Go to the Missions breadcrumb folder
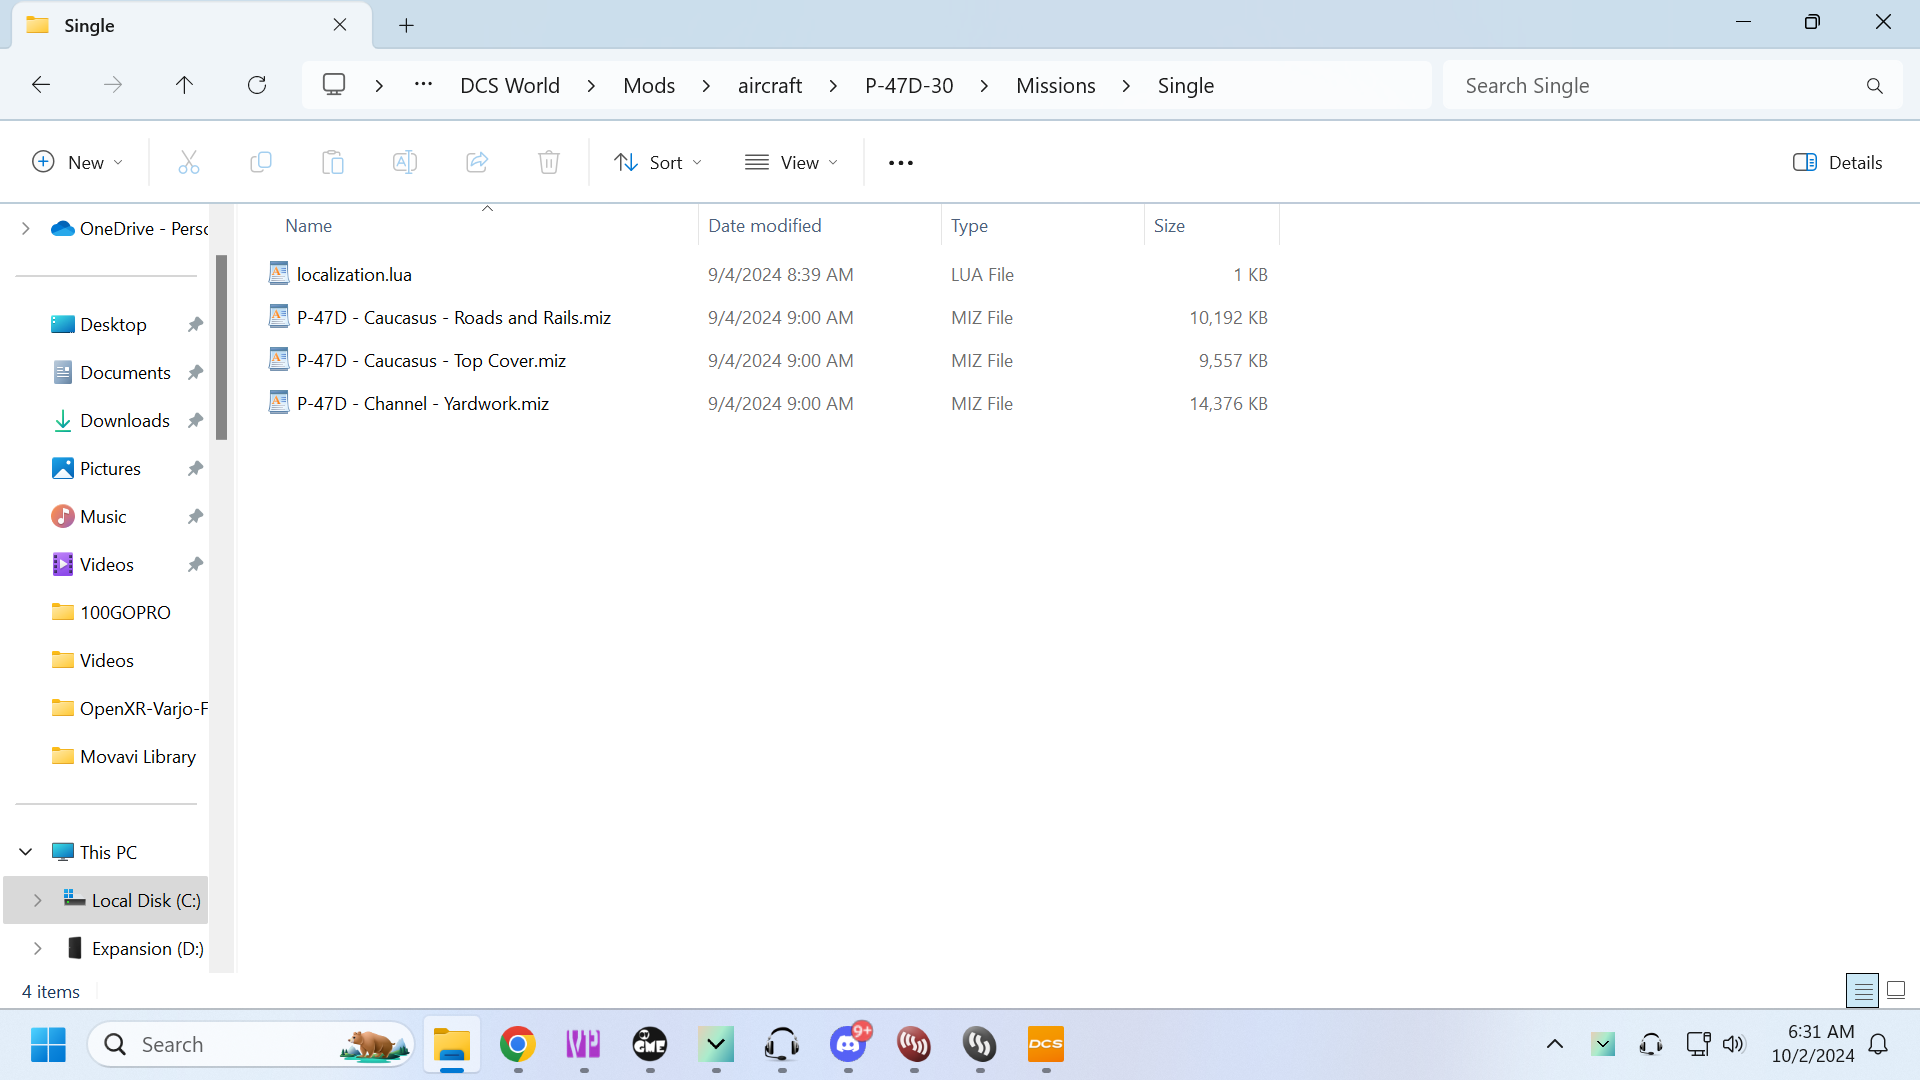 tap(1056, 86)
